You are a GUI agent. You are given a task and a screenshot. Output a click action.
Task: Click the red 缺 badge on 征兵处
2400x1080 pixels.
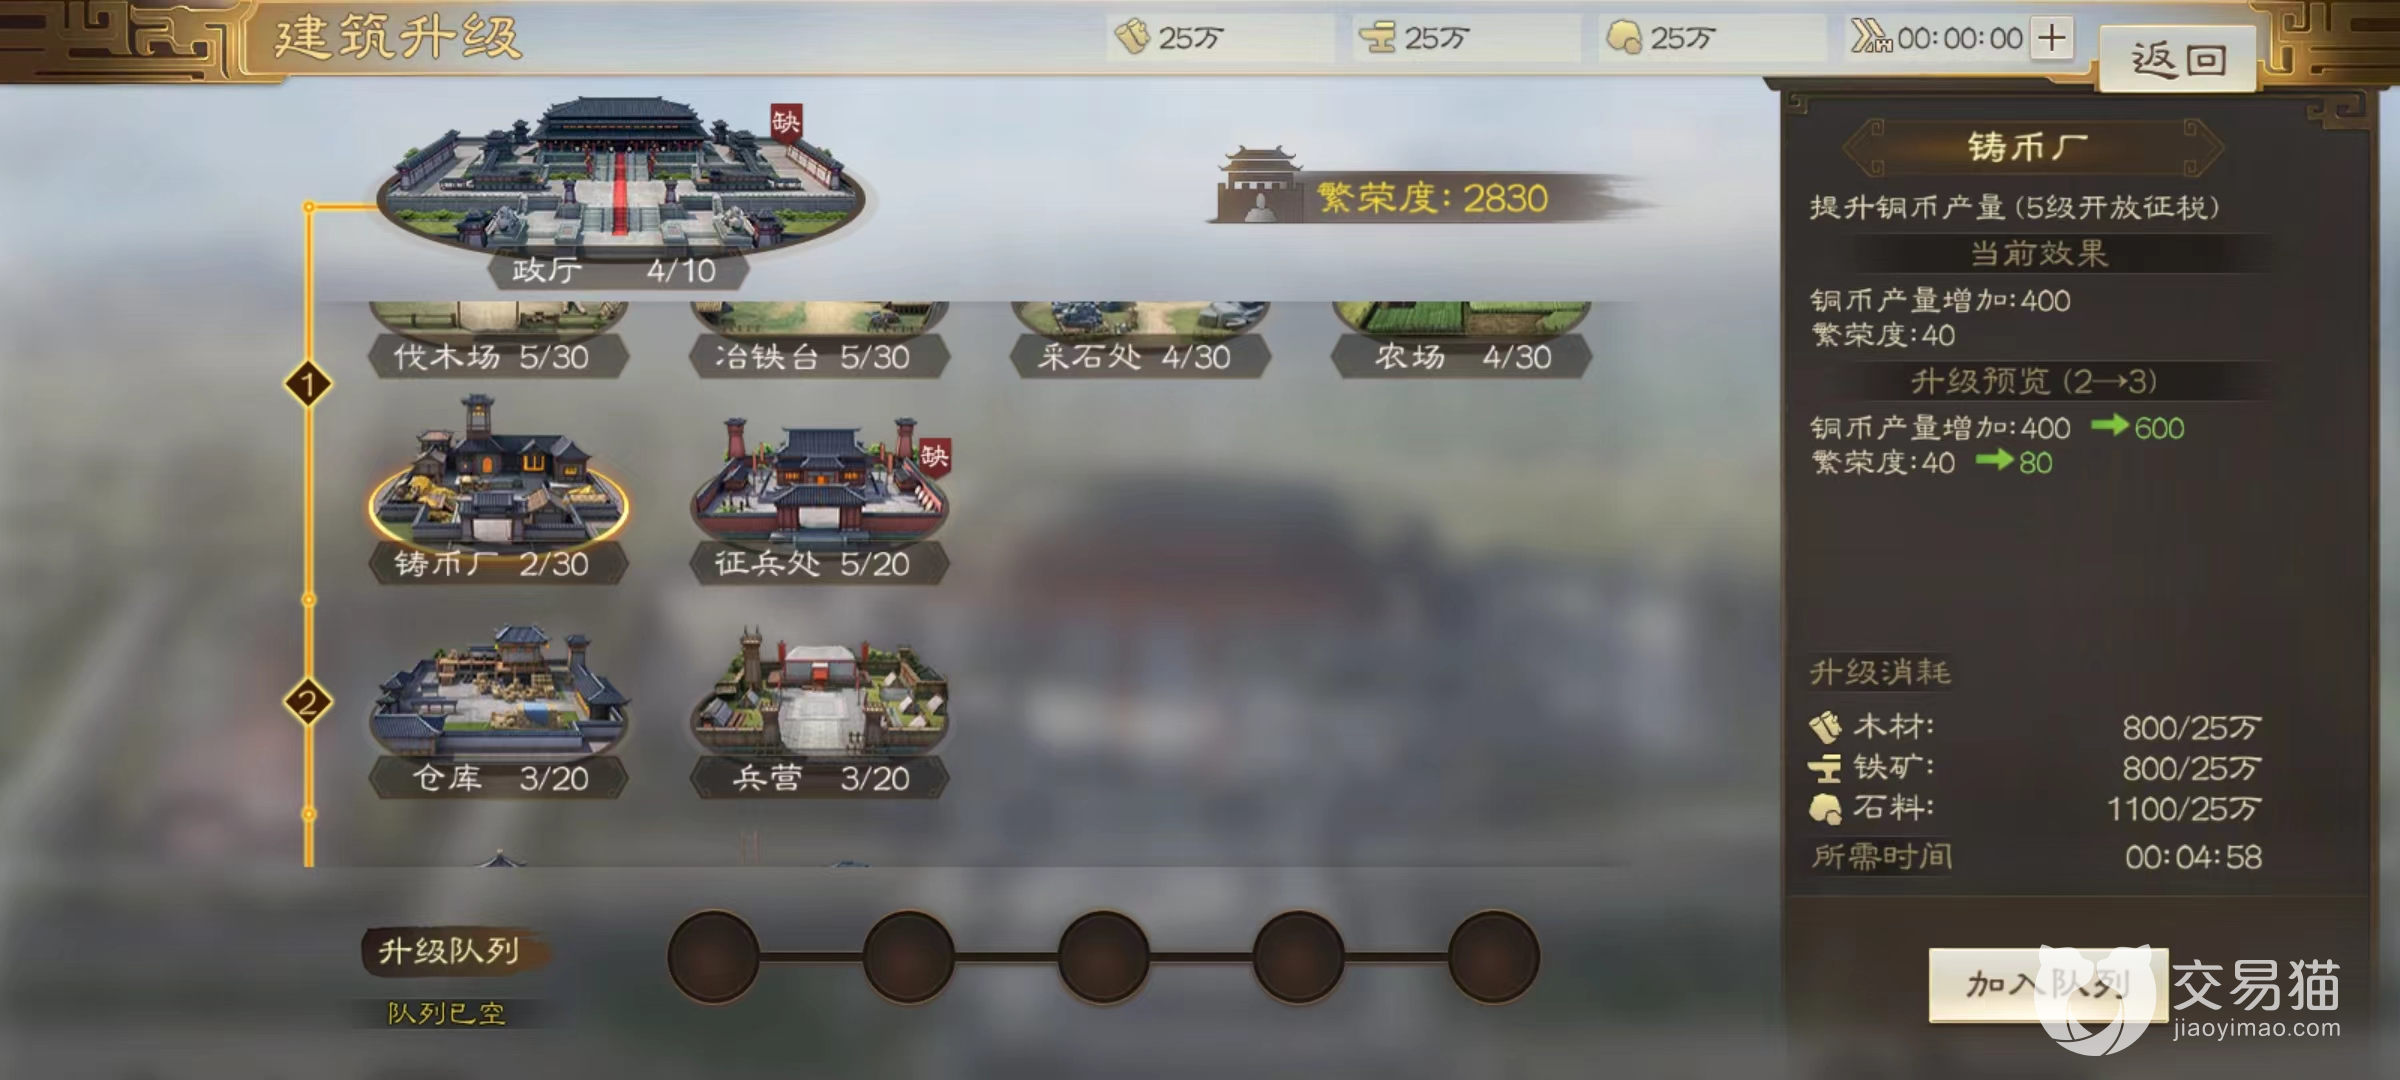pyautogui.click(x=934, y=458)
